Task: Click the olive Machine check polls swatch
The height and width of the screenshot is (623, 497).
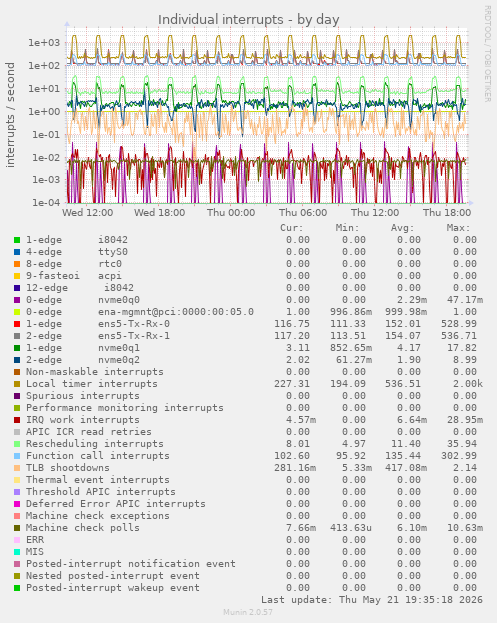Action: coord(17,528)
